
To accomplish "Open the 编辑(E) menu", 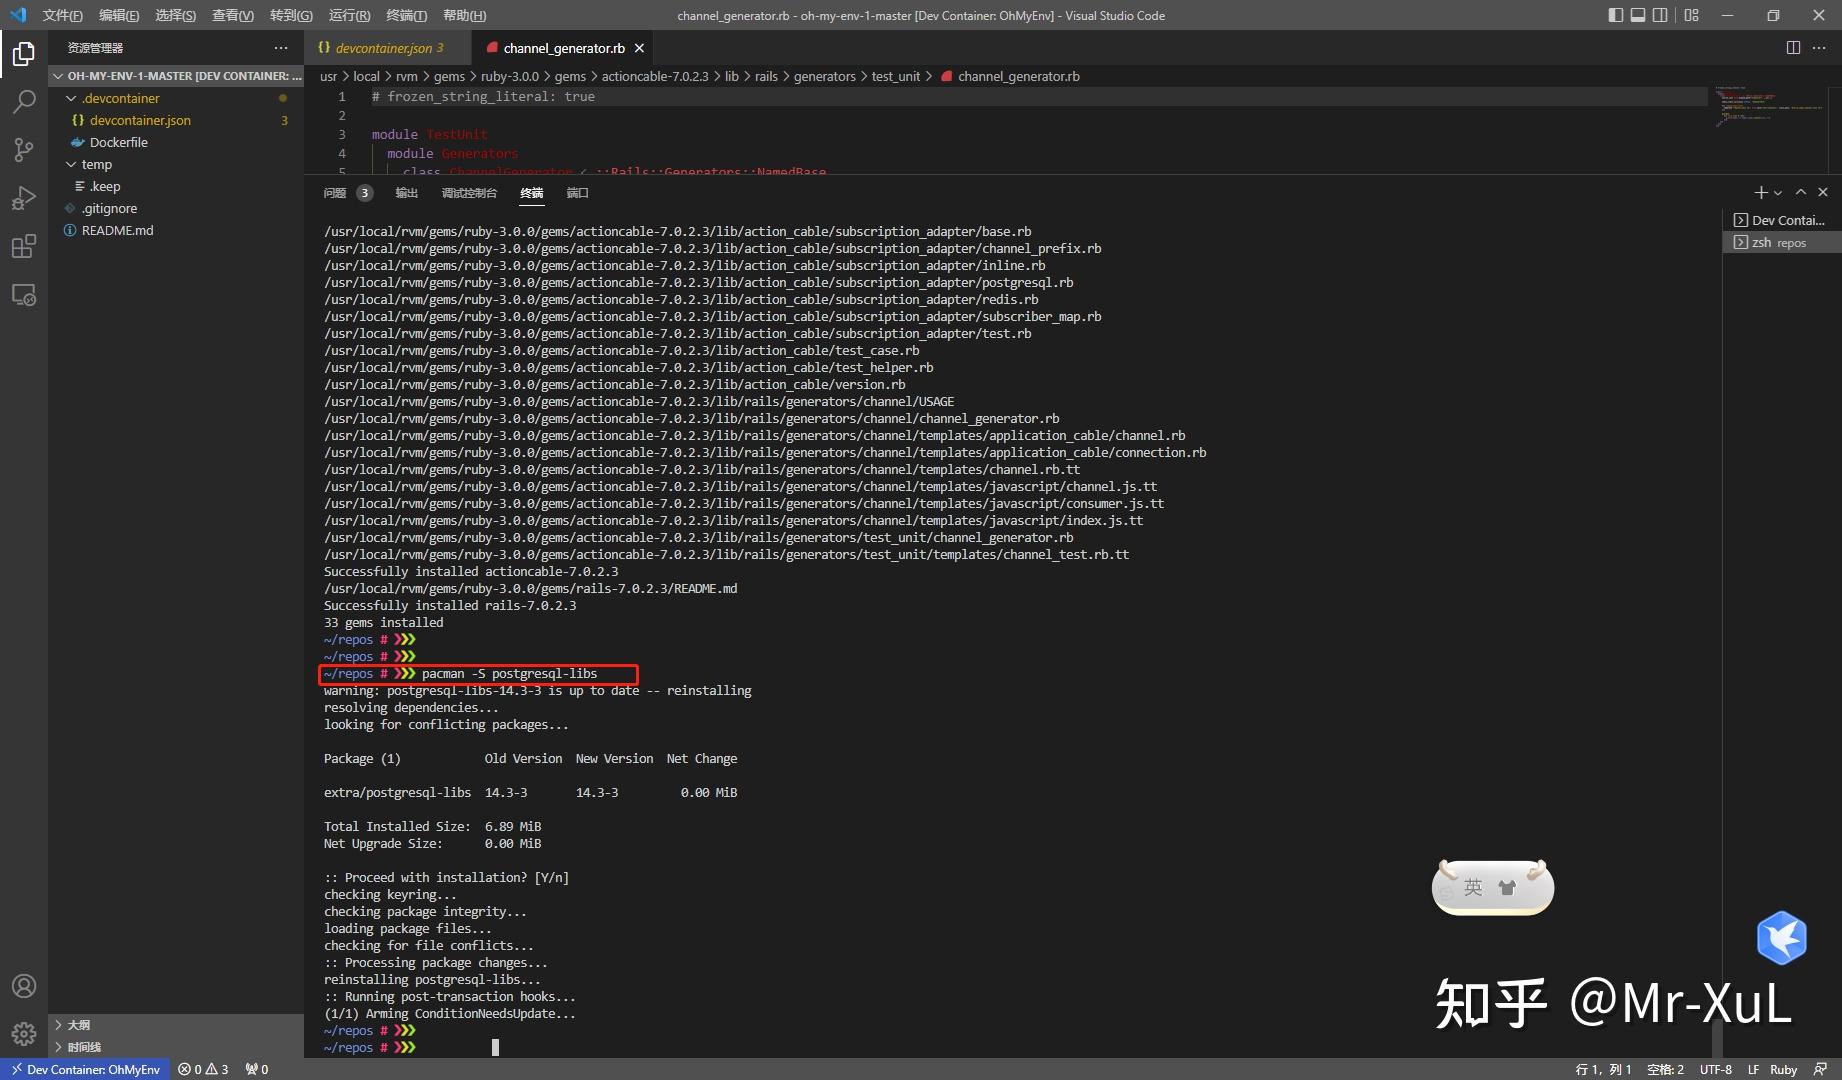I will 119,15.
